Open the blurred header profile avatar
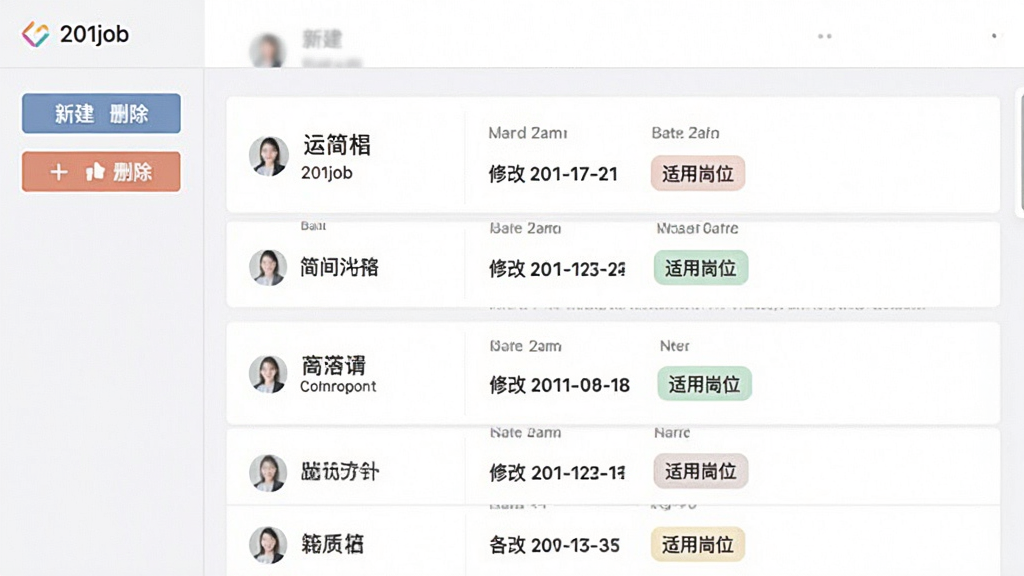This screenshot has width=1024, height=576. (267, 50)
